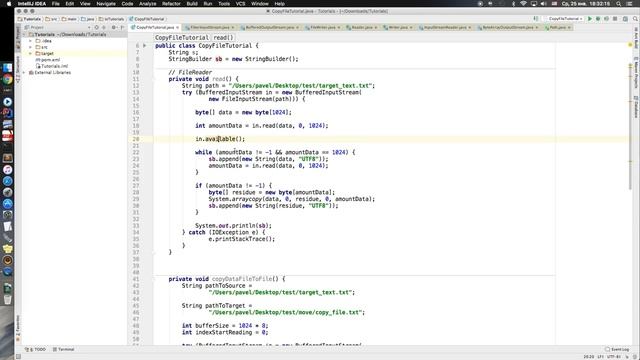Toggle the Project side tool window
This screenshot has width=640, height=360.
coord(18,38)
